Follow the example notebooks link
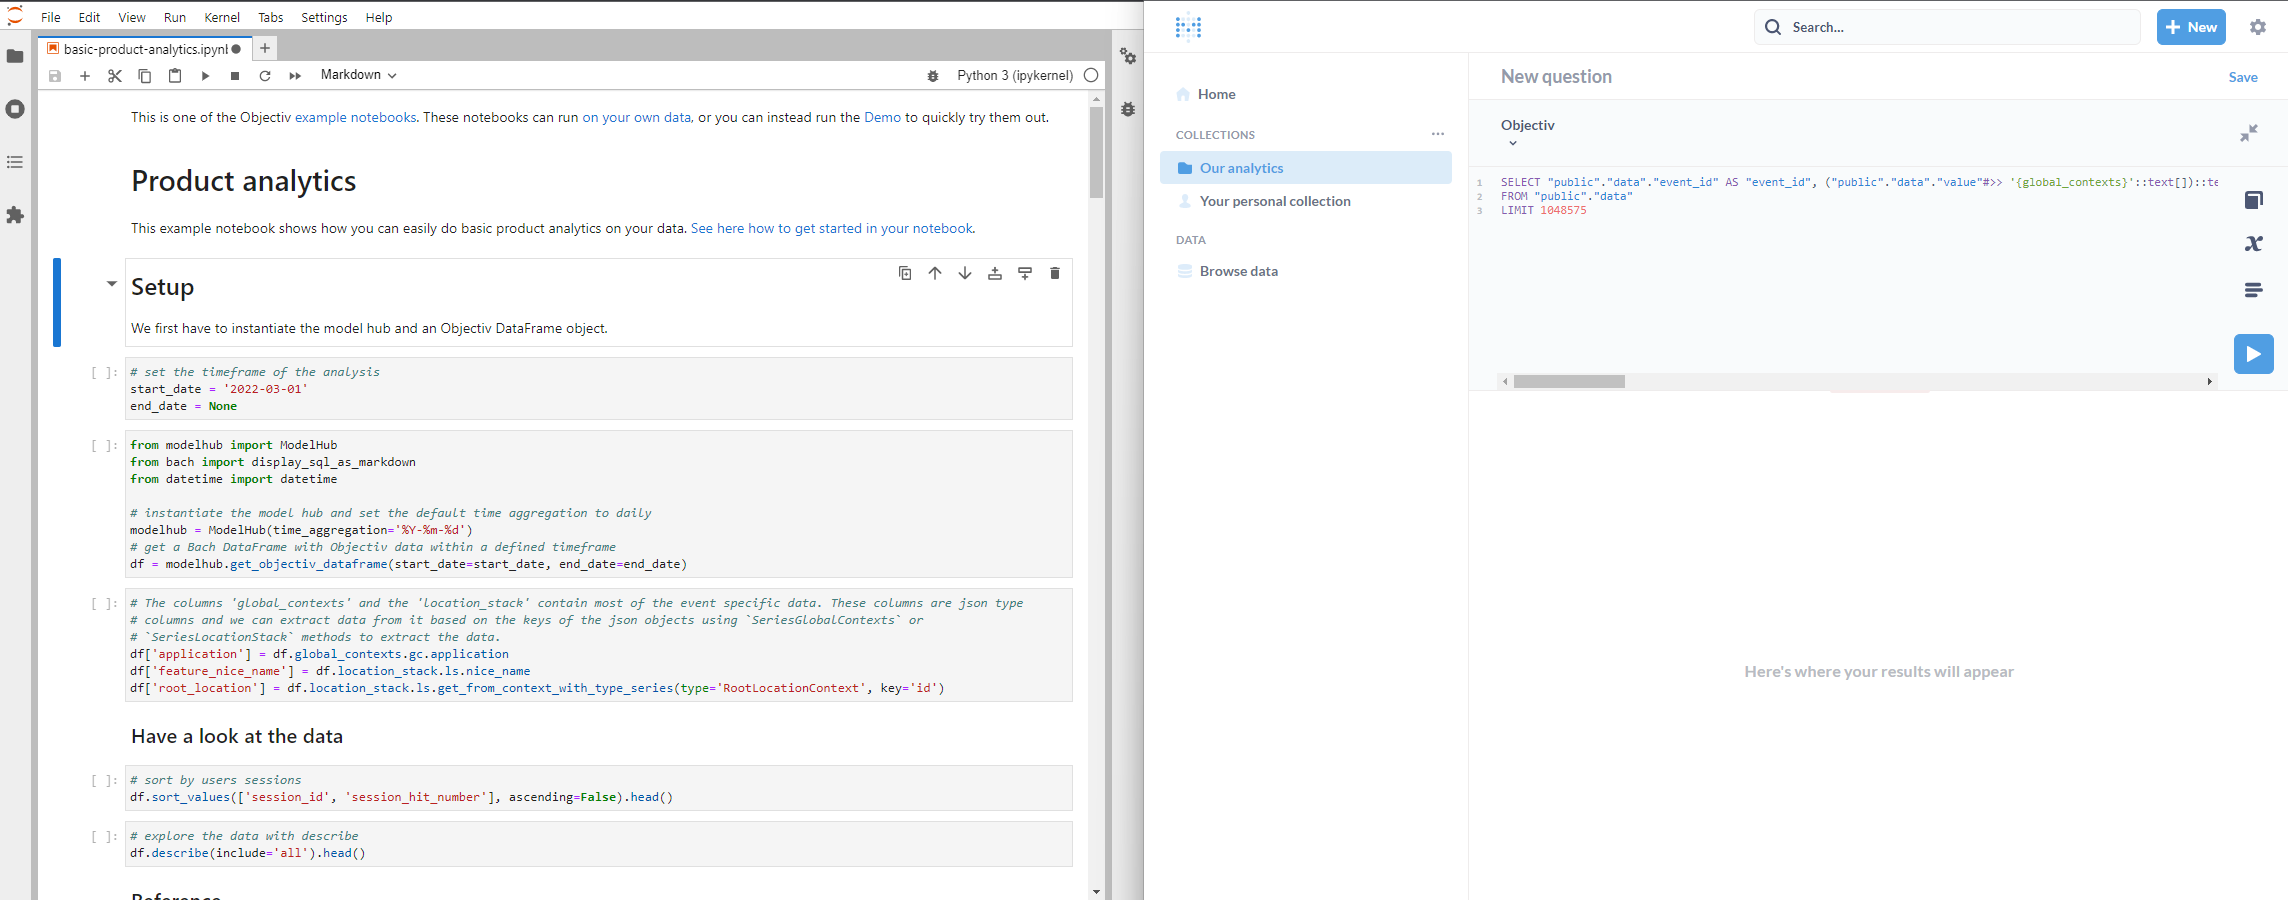Screen dimensions: 2288x900 pos(355,118)
